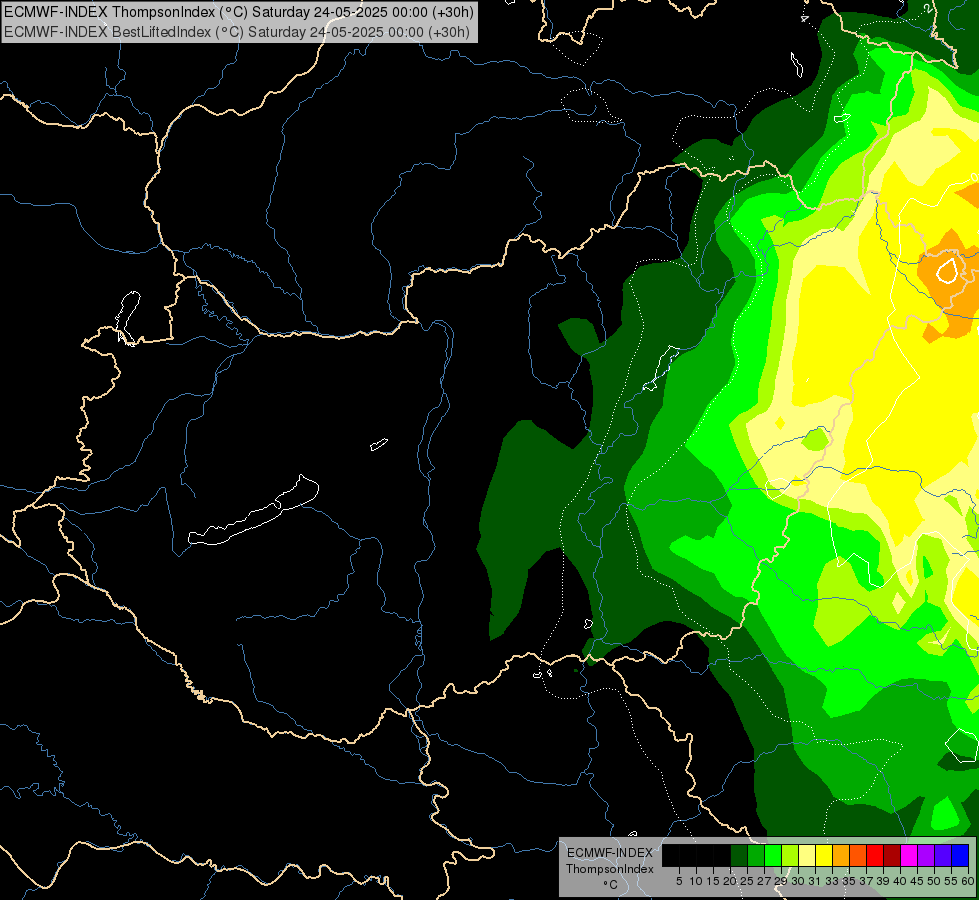Click the legend tick value "50"
979x900 pixels.
(935, 881)
